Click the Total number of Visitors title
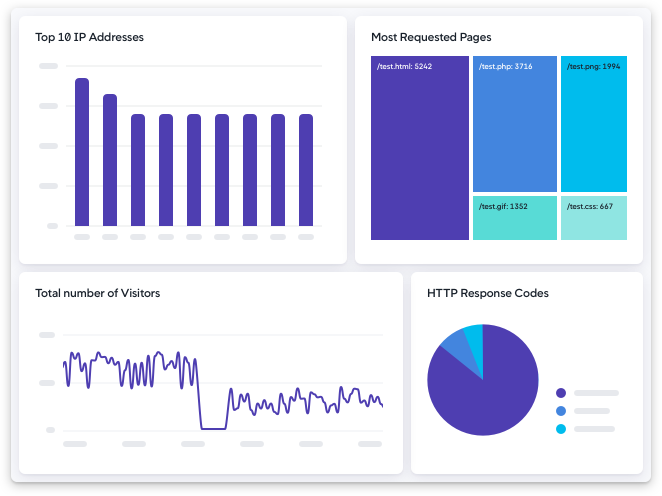 click(98, 293)
